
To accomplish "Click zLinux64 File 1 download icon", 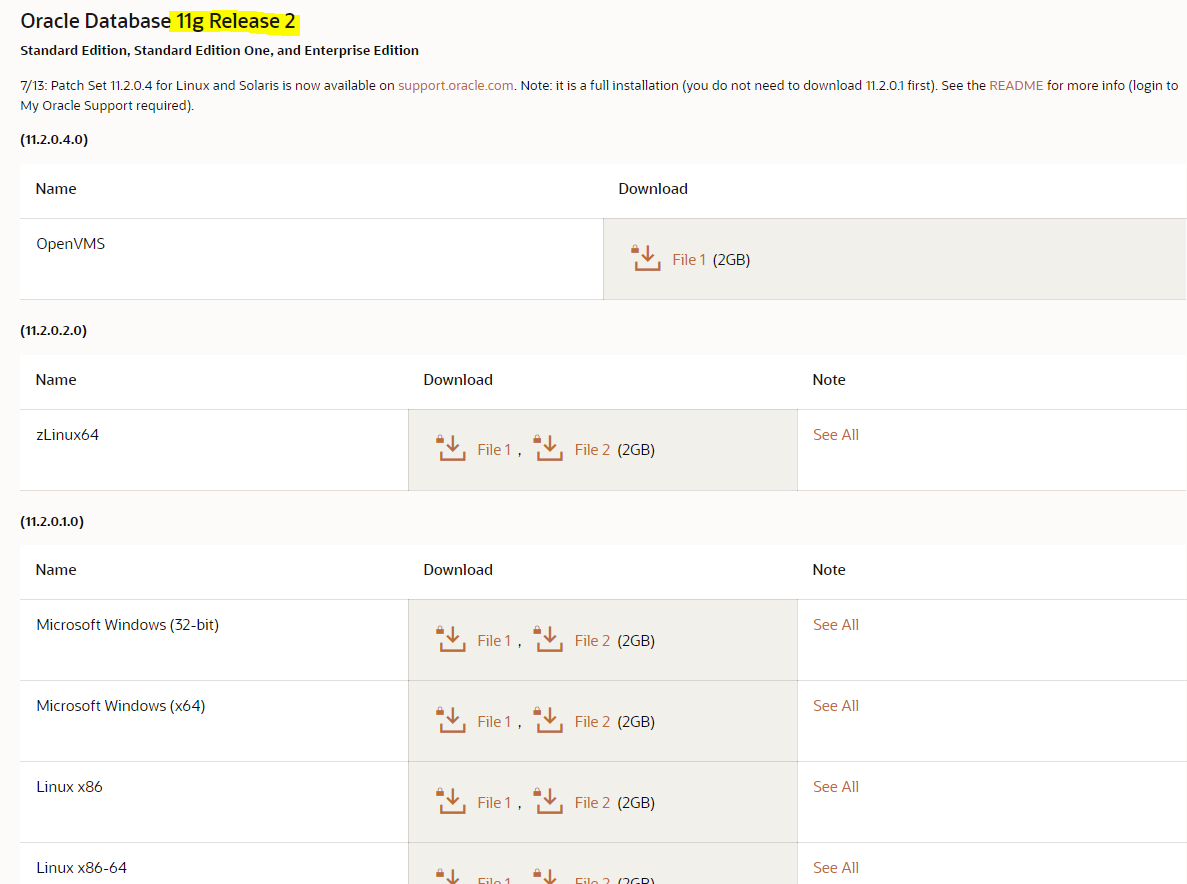I will pyautogui.click(x=450, y=448).
